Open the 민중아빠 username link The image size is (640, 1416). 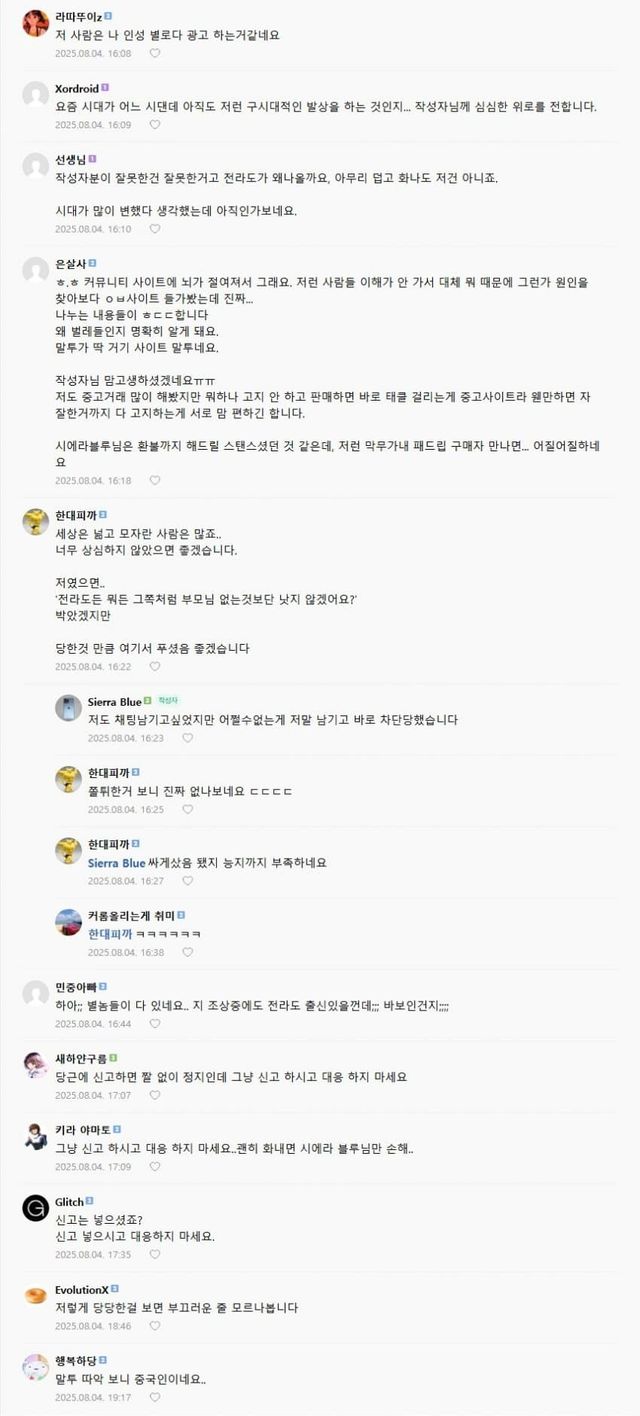click(x=75, y=987)
